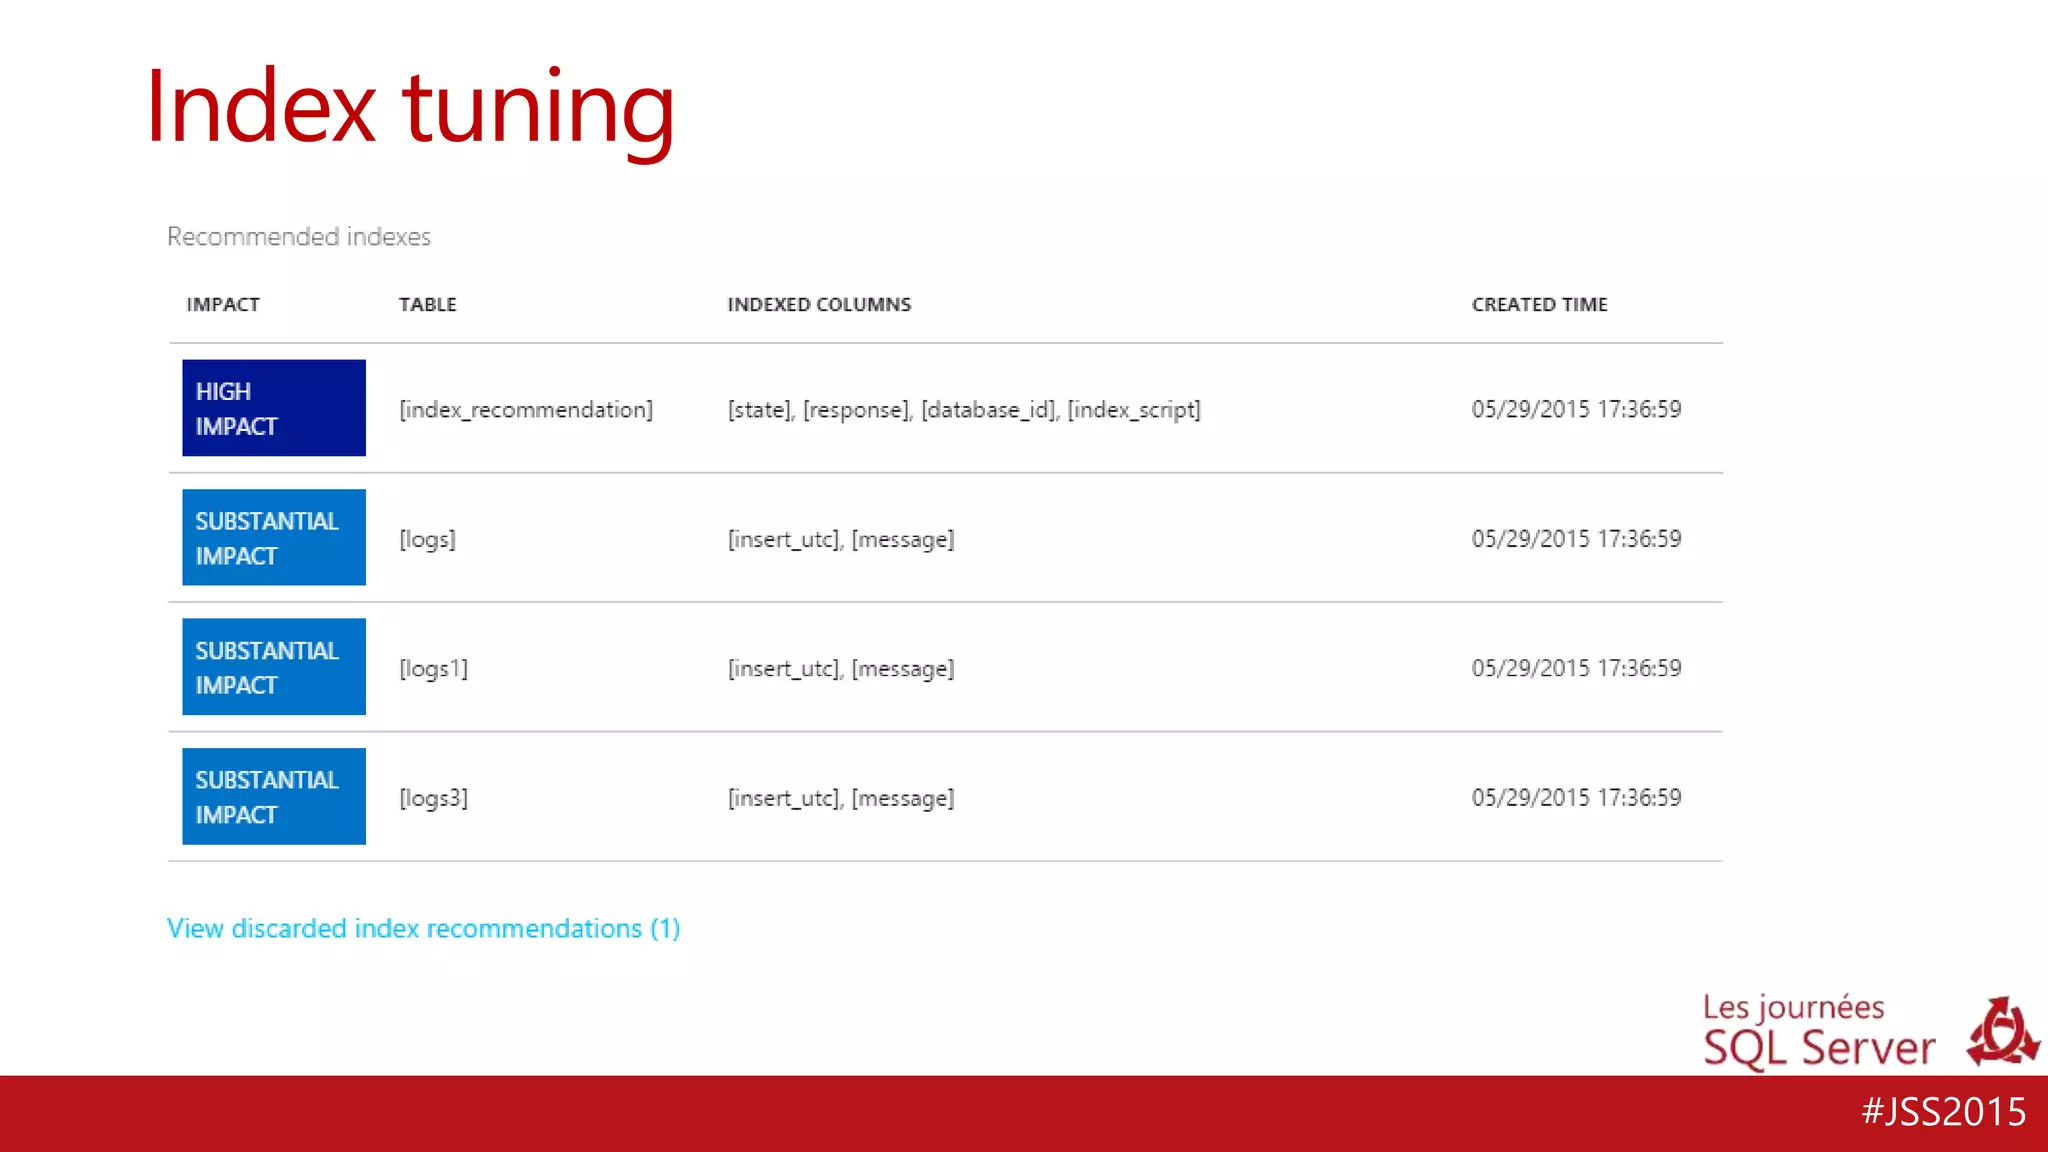Click the INDEXED COLUMNS header
The image size is (2048, 1152).
(x=819, y=305)
